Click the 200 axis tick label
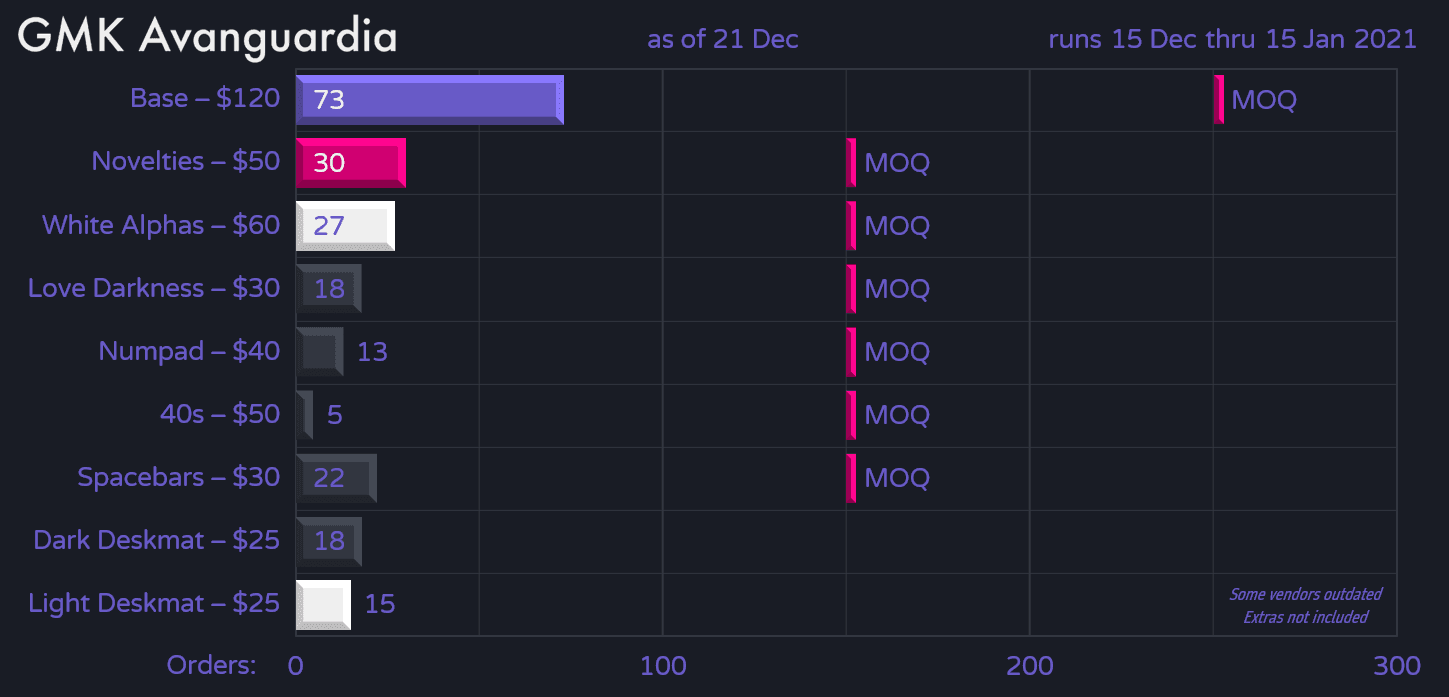 1030,666
